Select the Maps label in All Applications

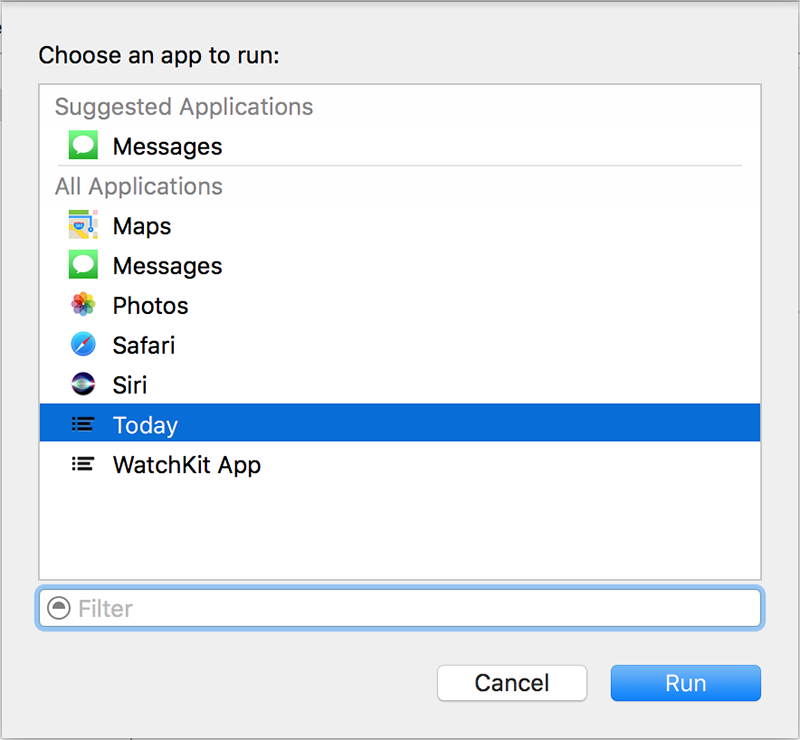[142, 227]
